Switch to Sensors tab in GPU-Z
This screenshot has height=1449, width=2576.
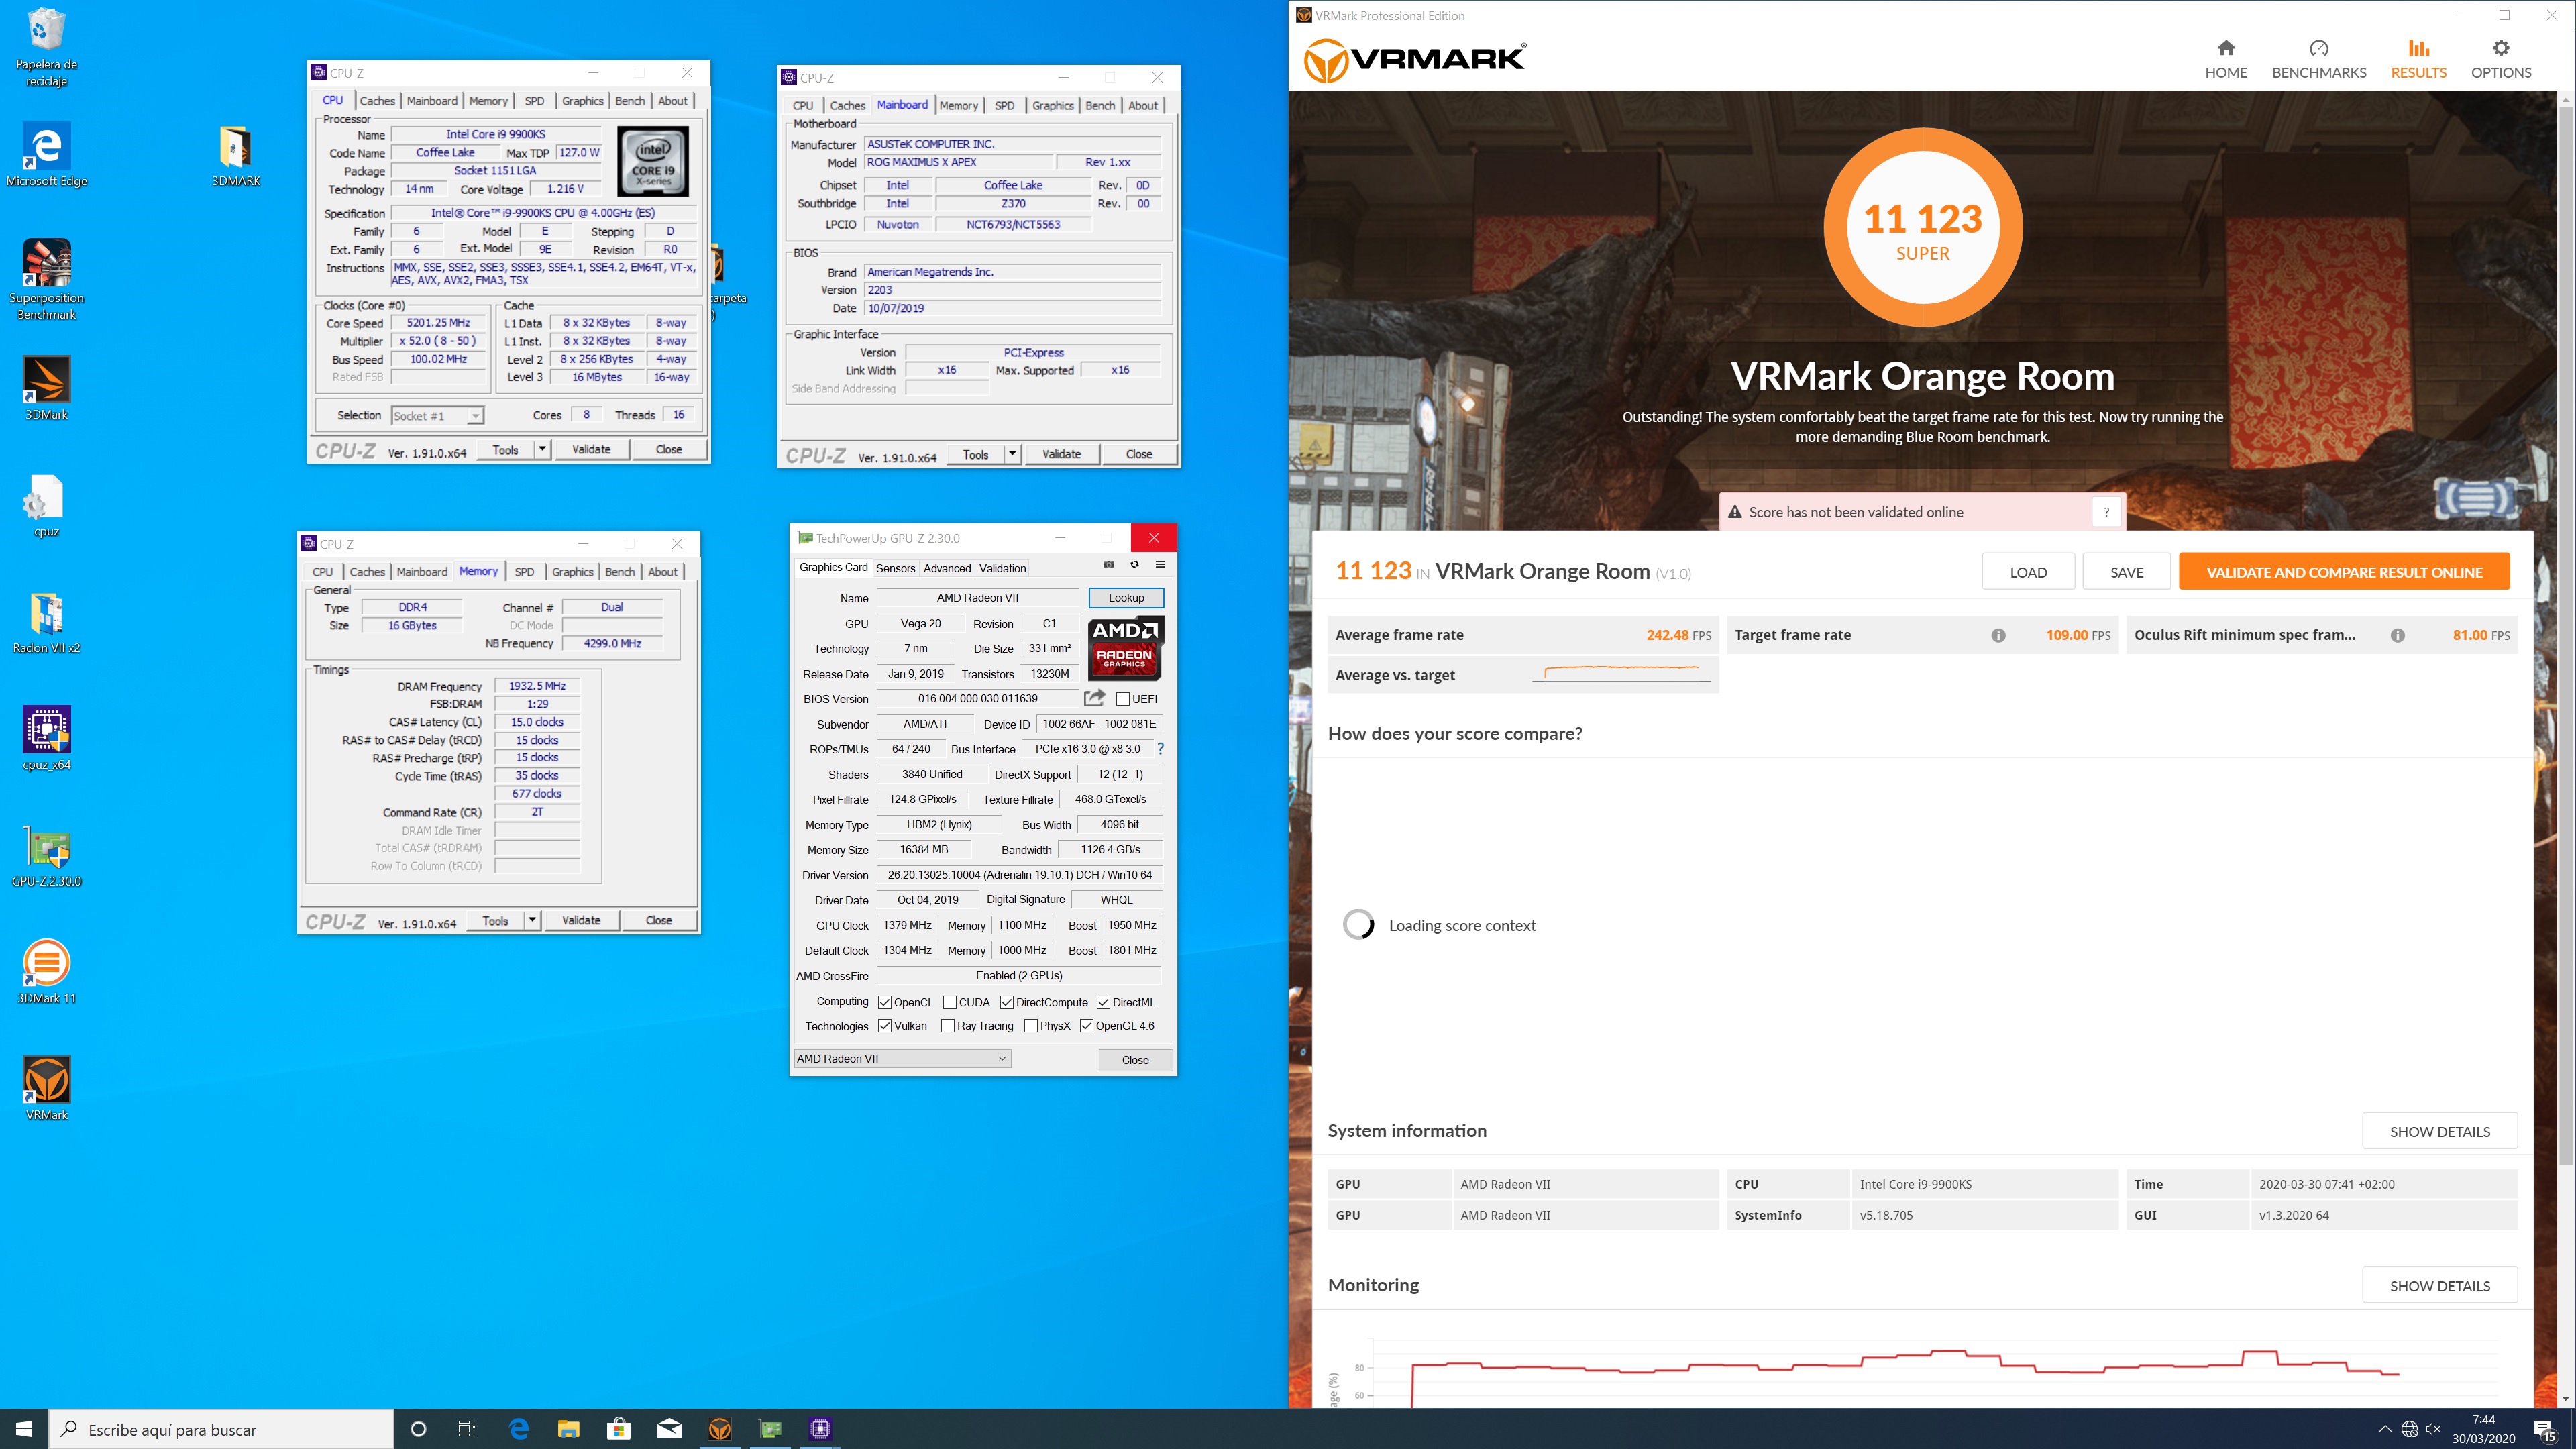tap(895, 568)
